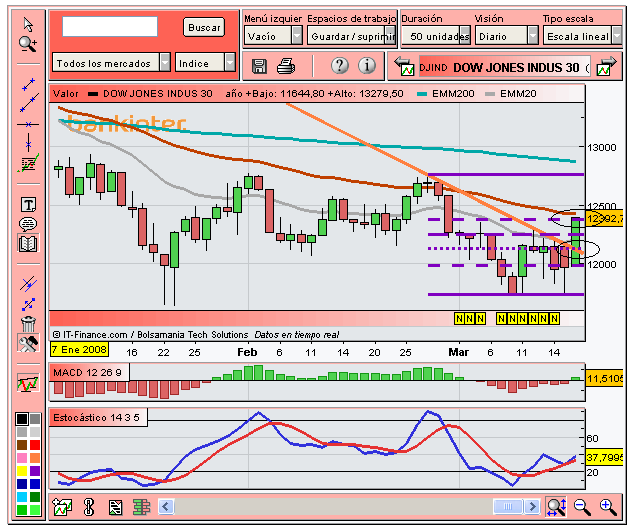The image size is (632, 531).
Task: Click the trash bin delete tool
Action: point(28,323)
